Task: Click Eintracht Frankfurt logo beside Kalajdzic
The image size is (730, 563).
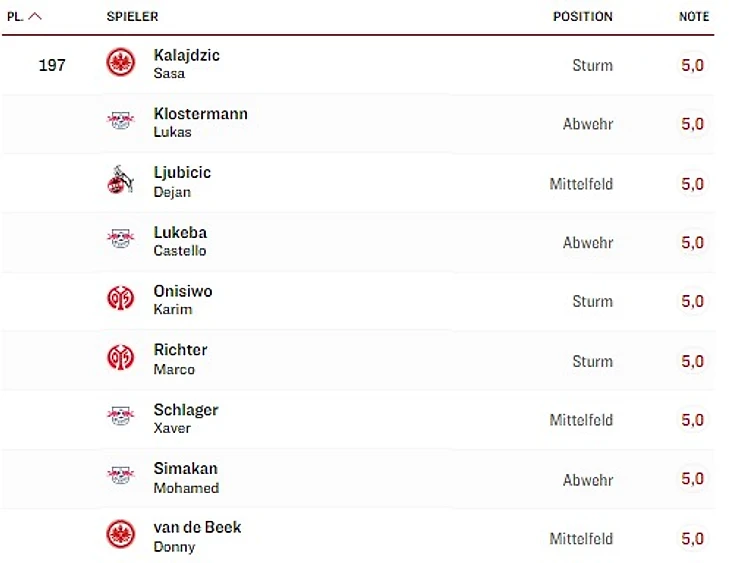Action: [121, 63]
